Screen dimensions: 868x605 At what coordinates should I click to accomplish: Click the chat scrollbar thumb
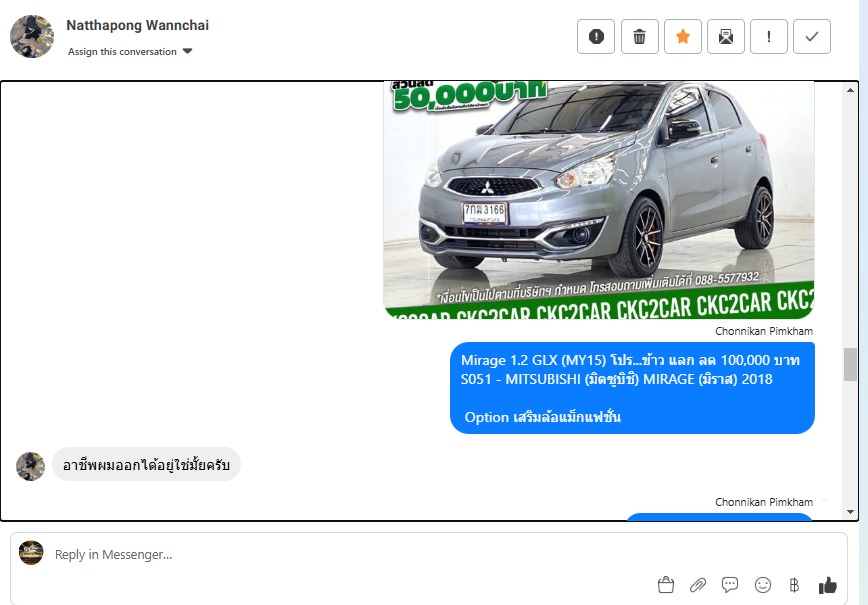pos(850,364)
